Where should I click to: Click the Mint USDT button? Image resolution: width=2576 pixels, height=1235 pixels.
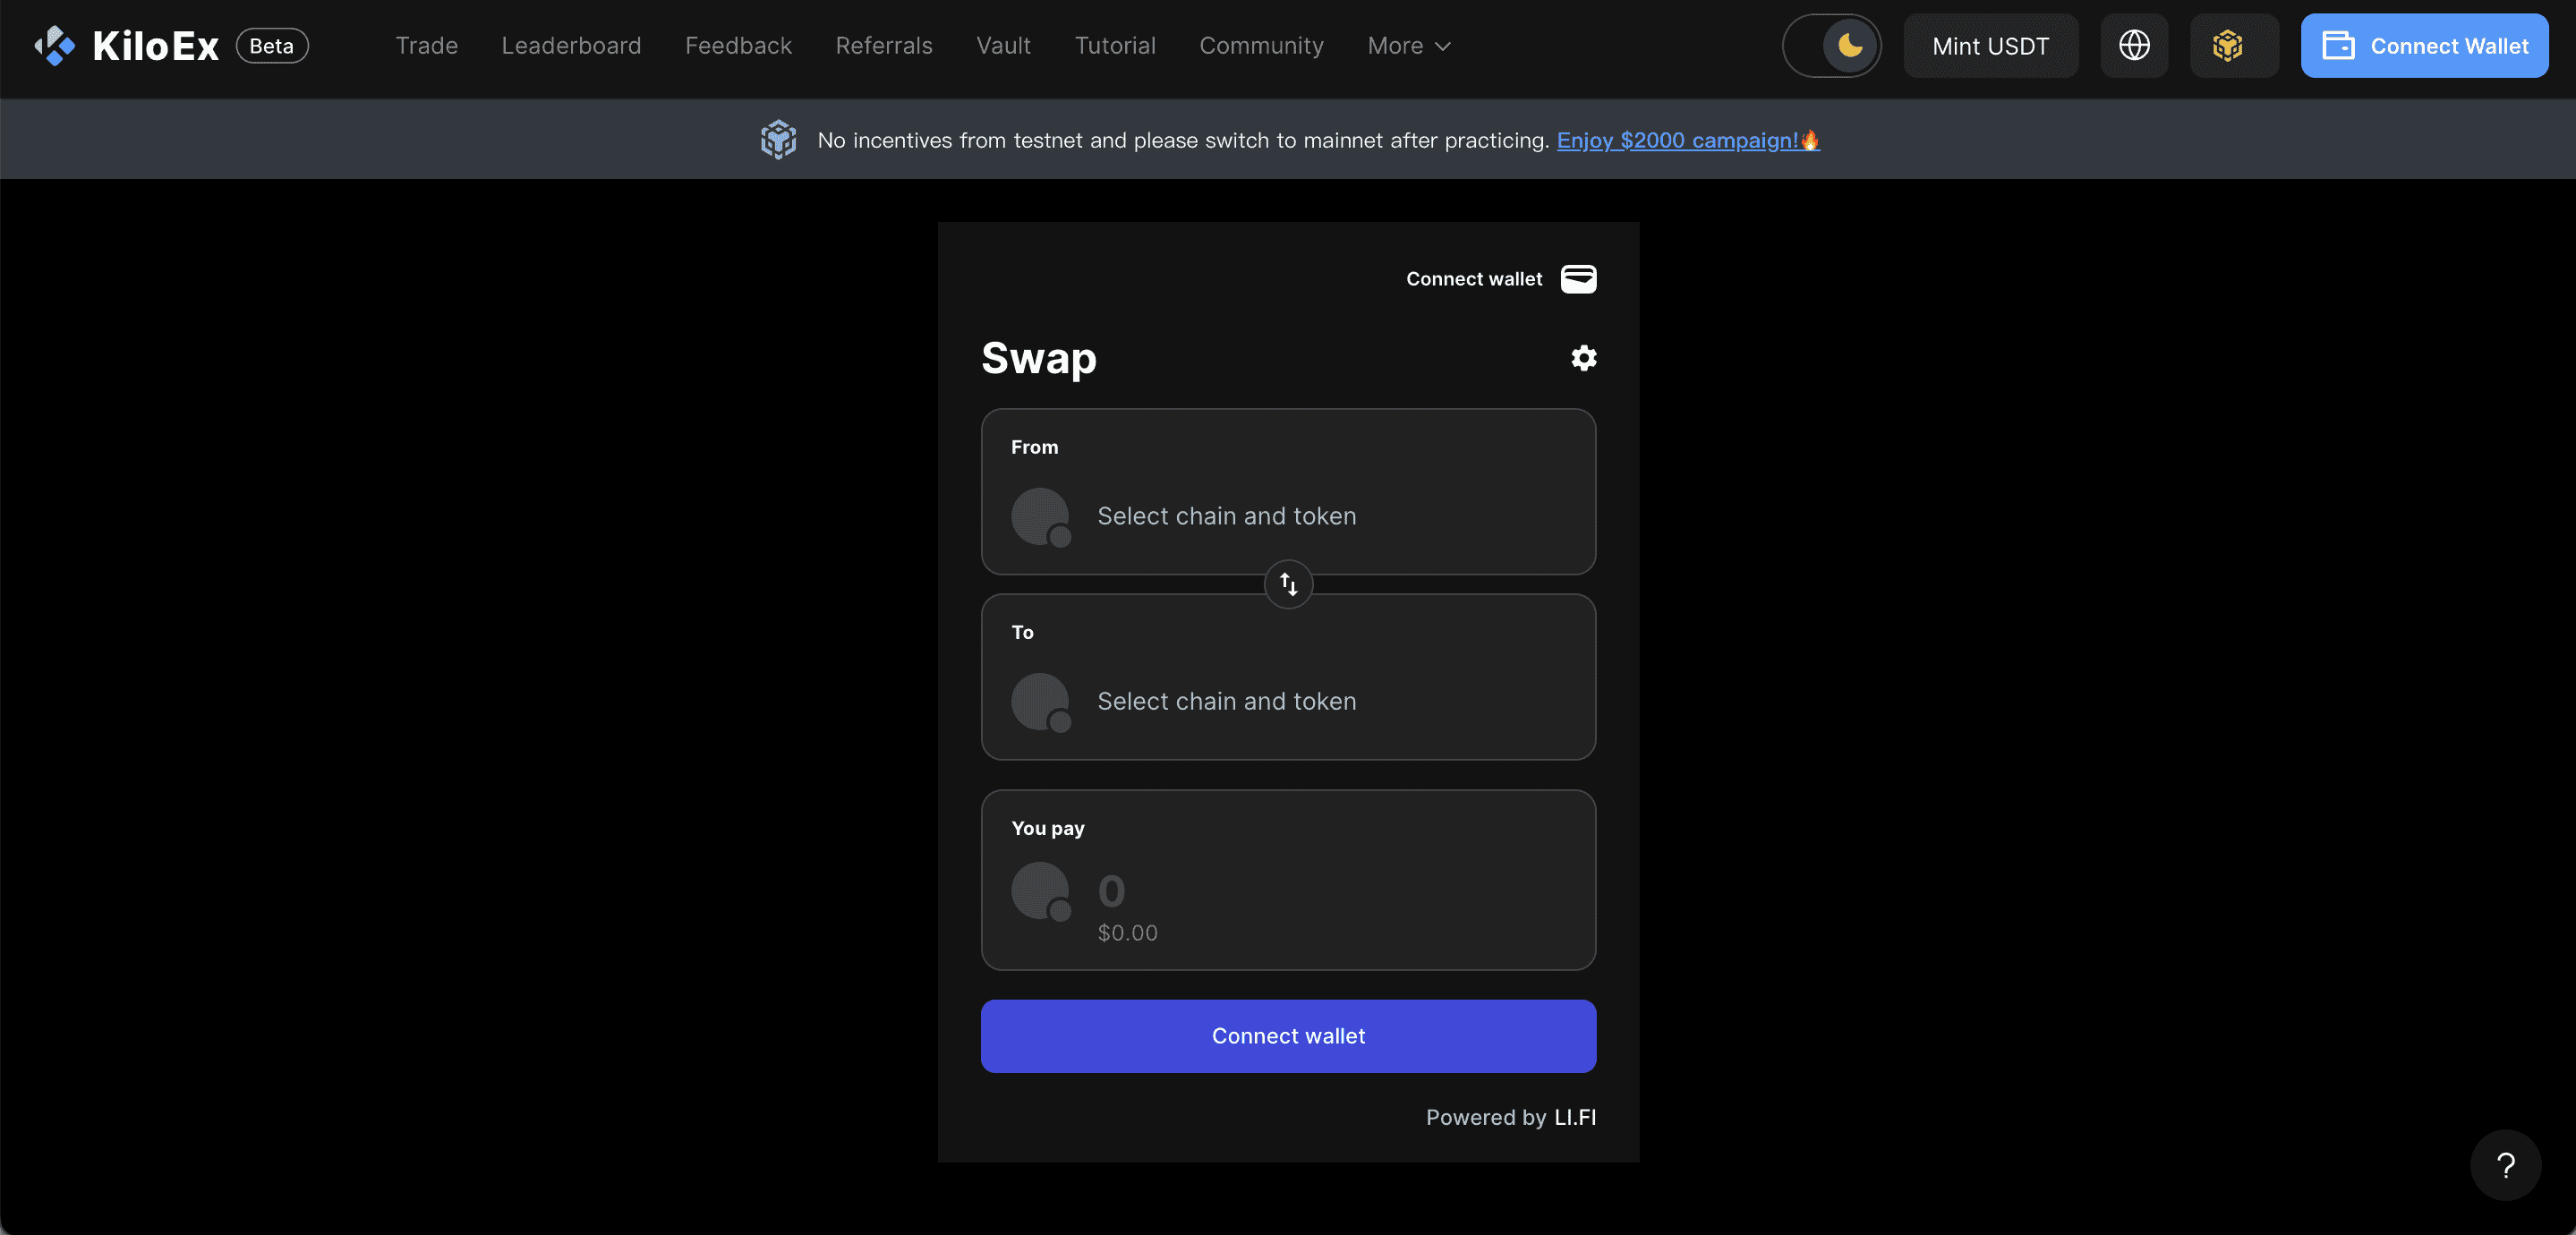pos(1990,46)
